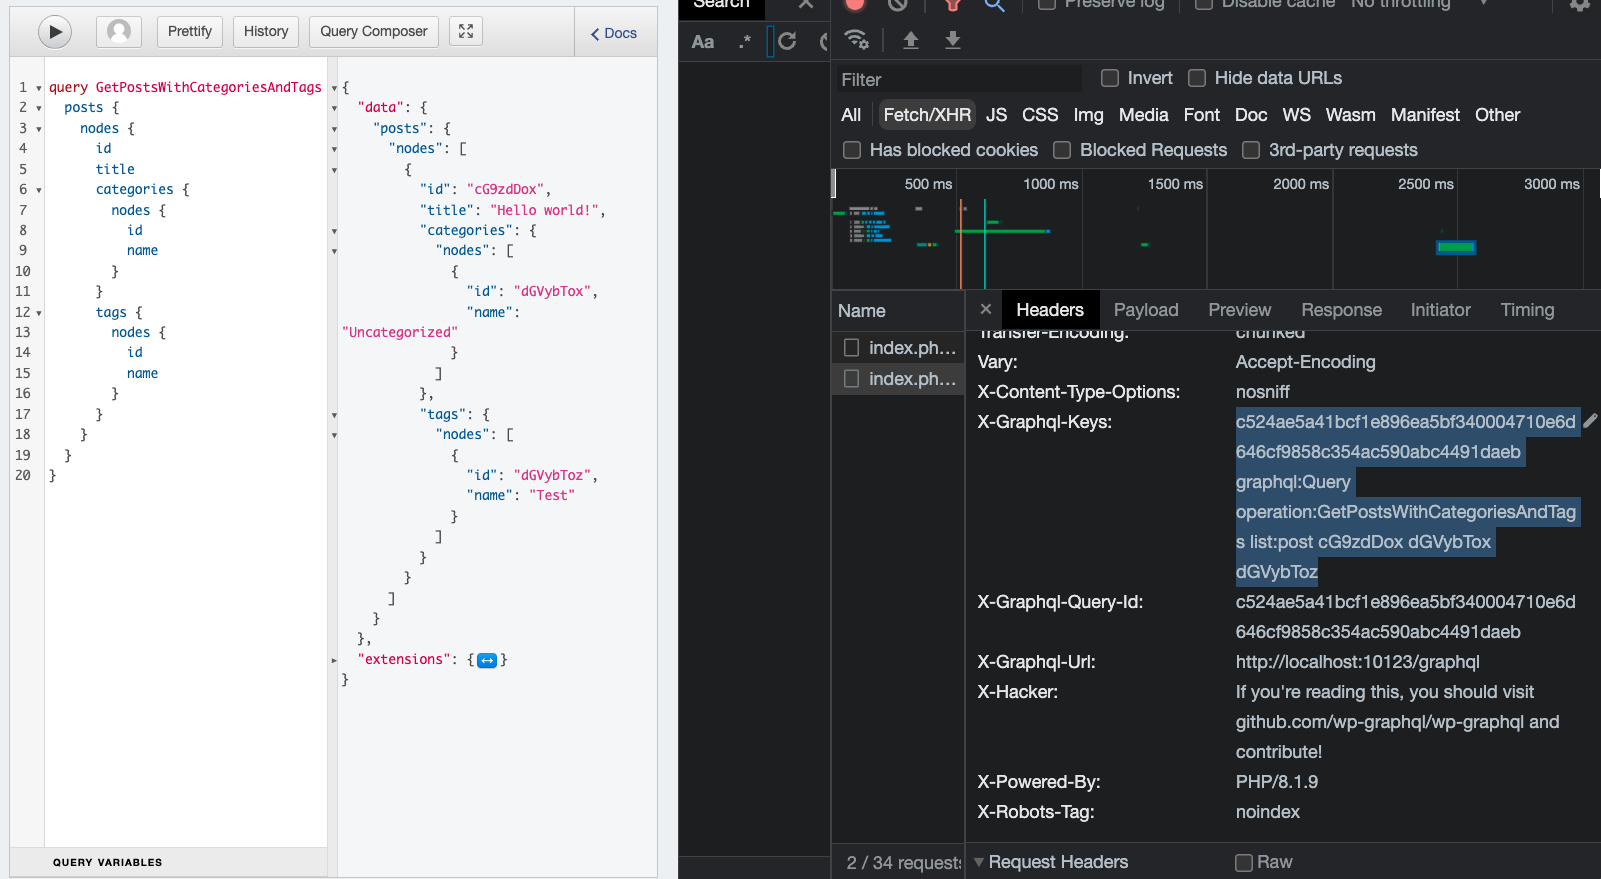
Task: Check the Hide data URLs option
Action: click(1197, 78)
